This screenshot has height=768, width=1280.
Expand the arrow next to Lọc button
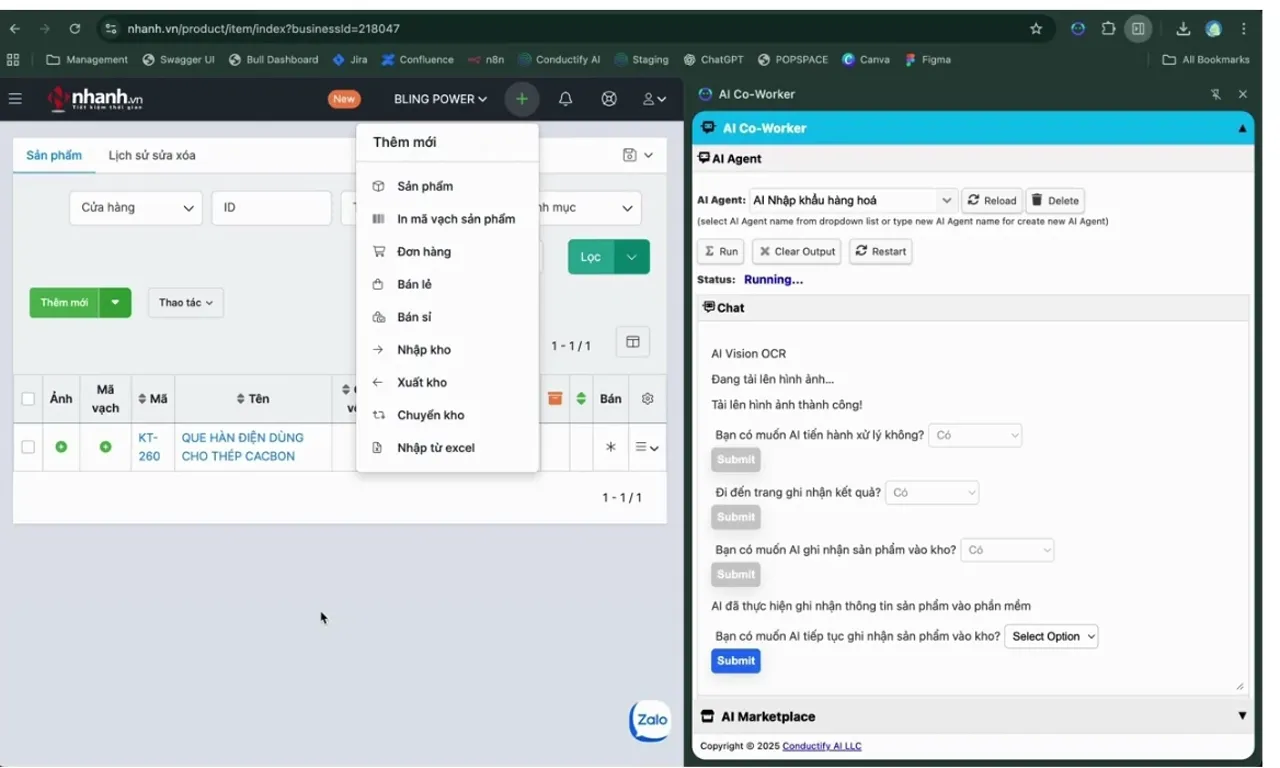(x=632, y=257)
